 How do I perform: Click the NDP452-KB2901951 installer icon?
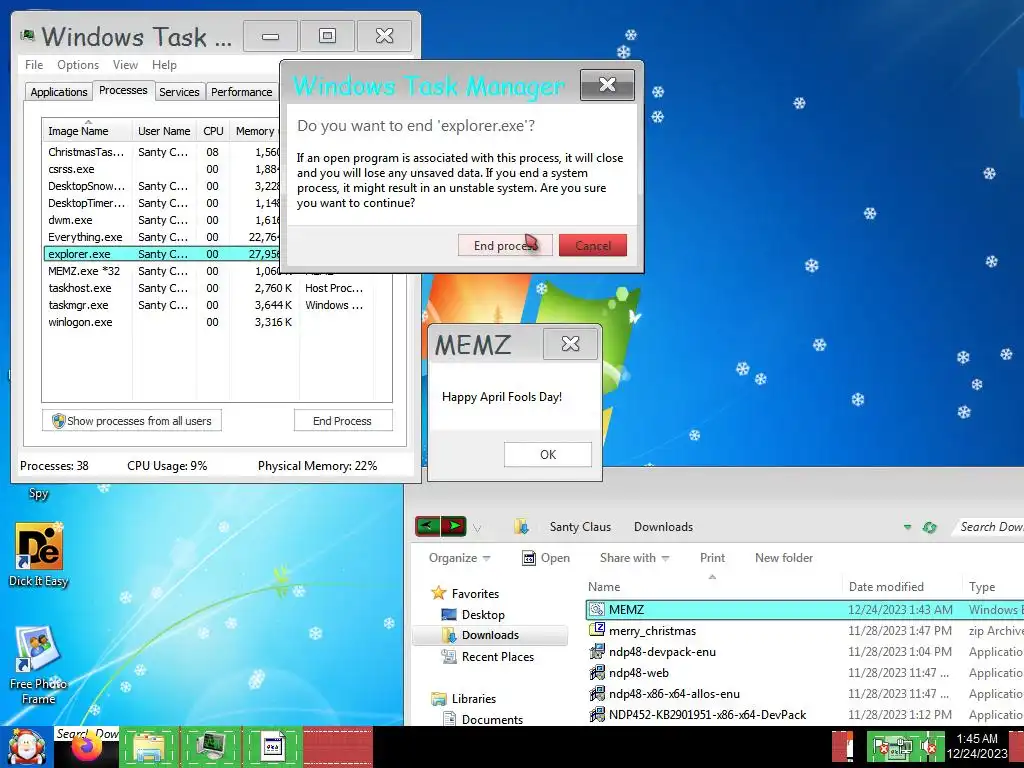point(597,714)
